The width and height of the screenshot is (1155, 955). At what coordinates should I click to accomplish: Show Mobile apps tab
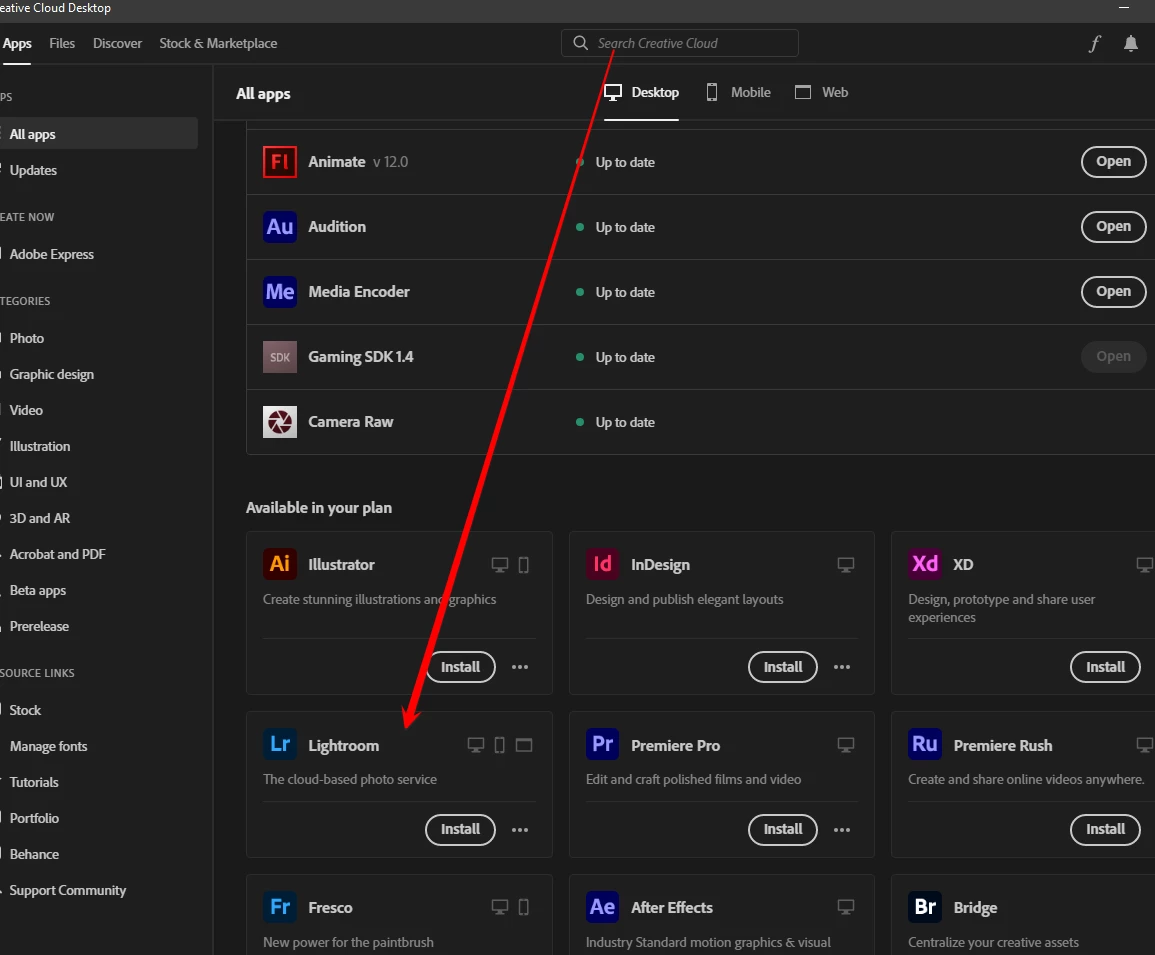click(x=738, y=92)
